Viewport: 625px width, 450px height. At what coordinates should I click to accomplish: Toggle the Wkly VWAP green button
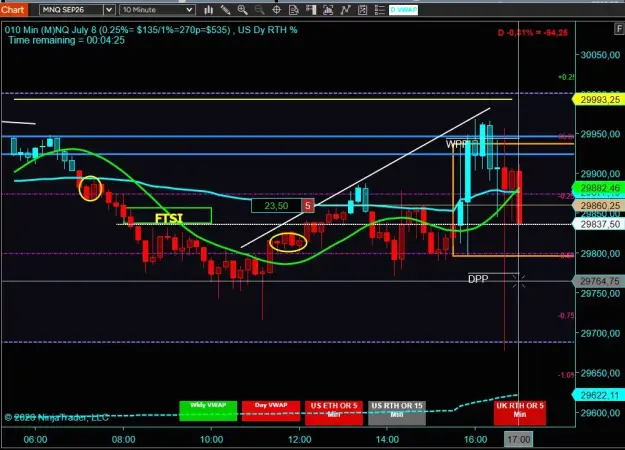click(x=208, y=411)
